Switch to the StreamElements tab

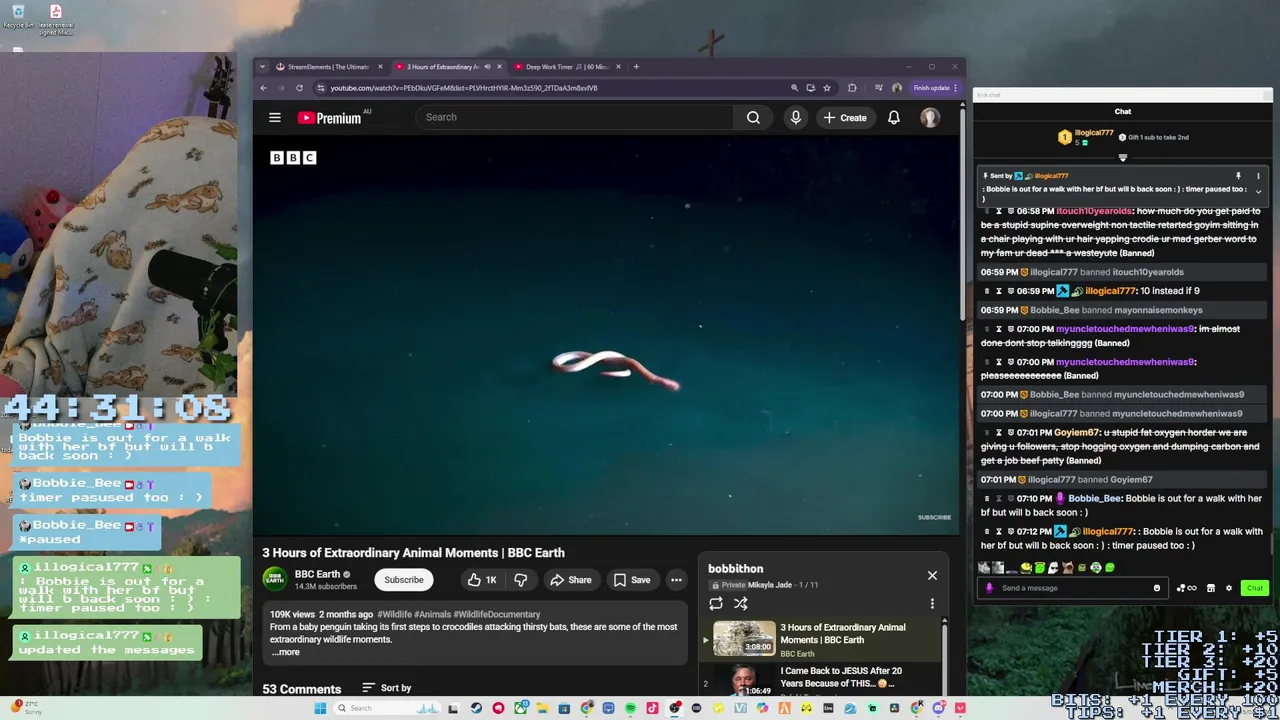[x=328, y=67]
